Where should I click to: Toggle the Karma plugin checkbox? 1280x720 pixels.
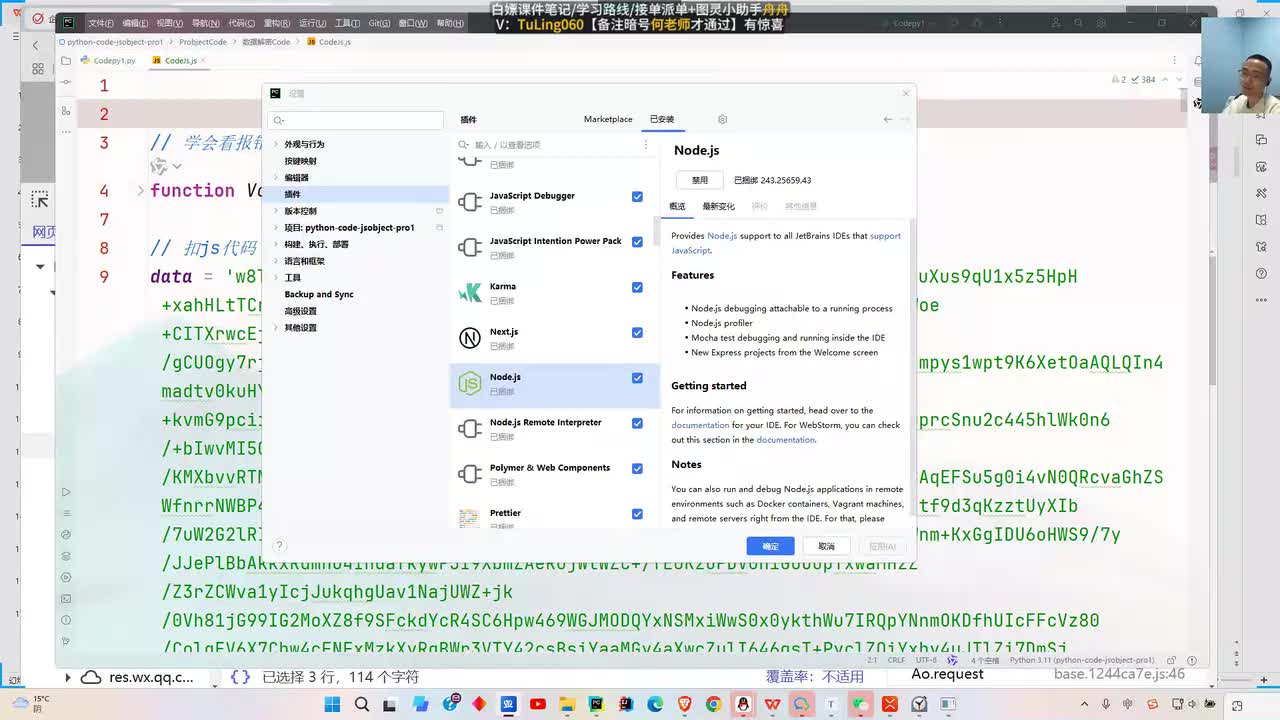pyautogui.click(x=637, y=287)
